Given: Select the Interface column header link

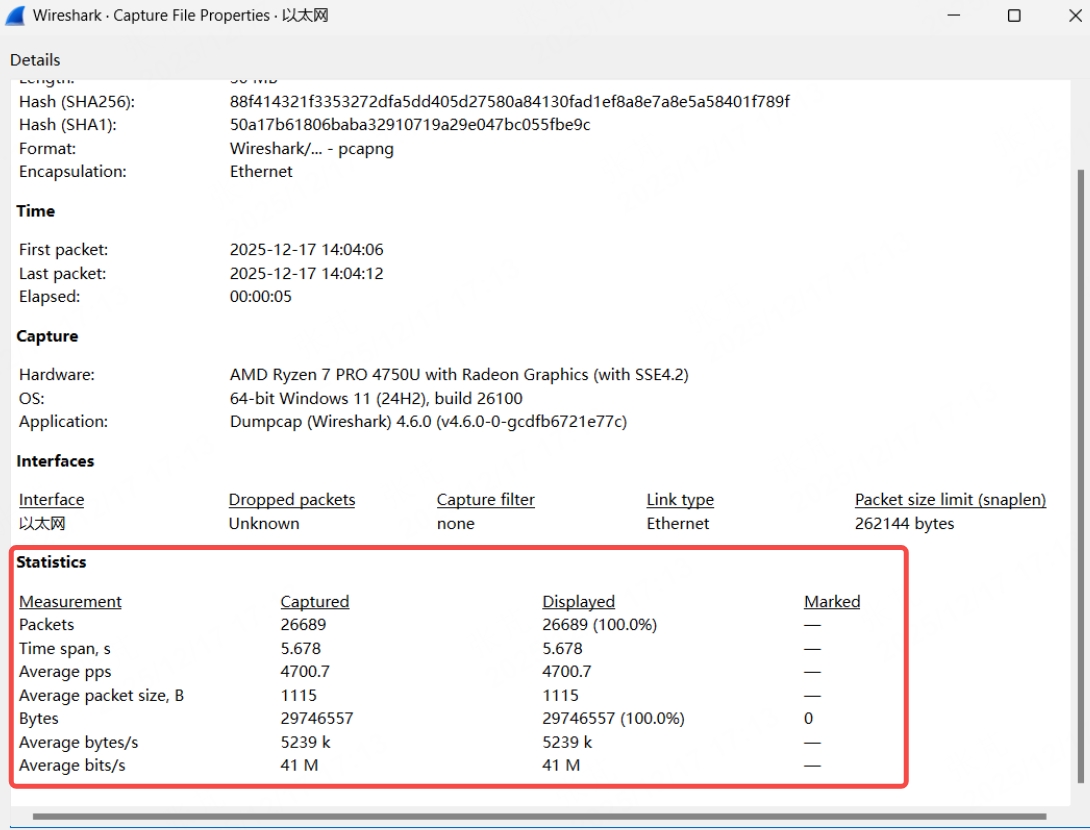Looking at the screenshot, I should 51,499.
